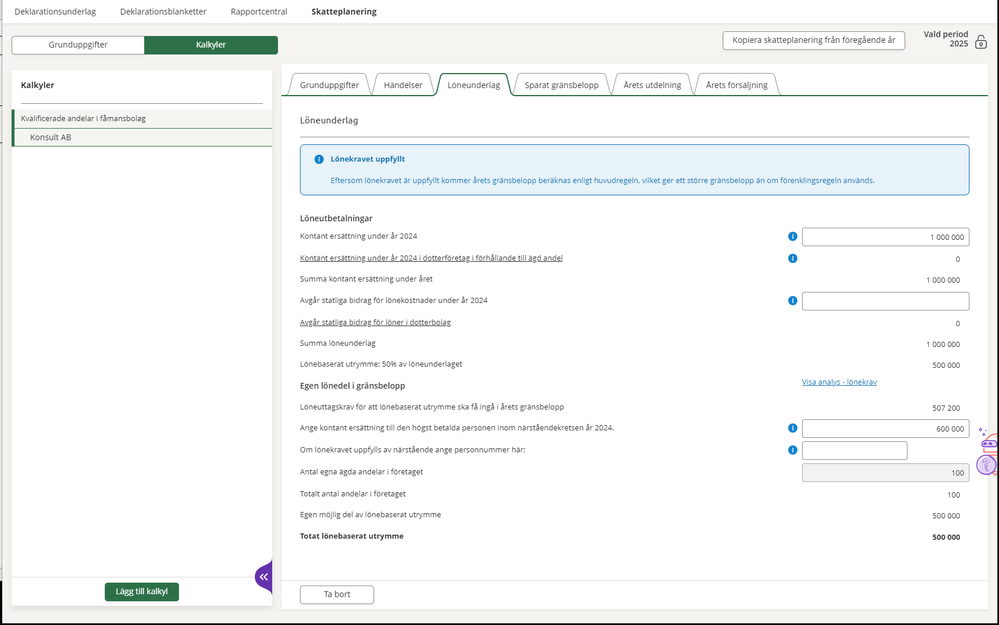Viewport: 999px width, 625px height.
Task: Click the Lägg till kalkyl button
Action: coord(141,592)
